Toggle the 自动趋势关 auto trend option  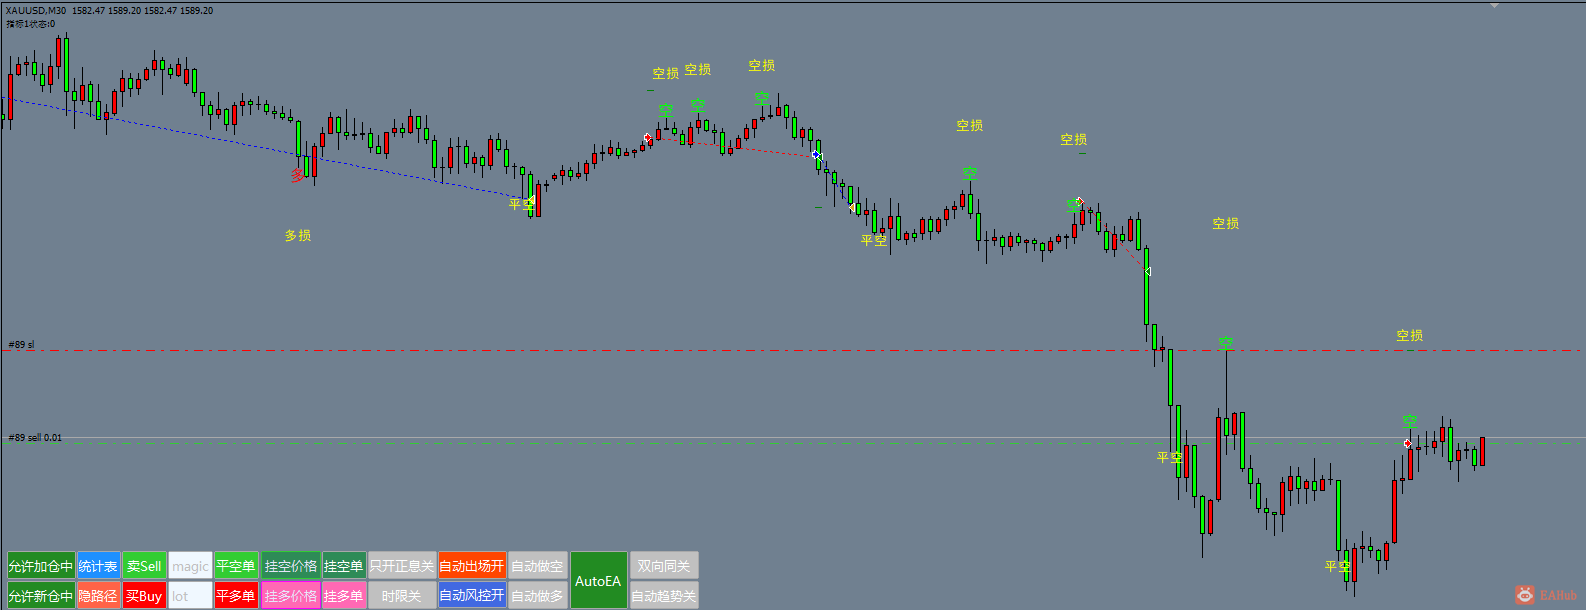pos(664,596)
